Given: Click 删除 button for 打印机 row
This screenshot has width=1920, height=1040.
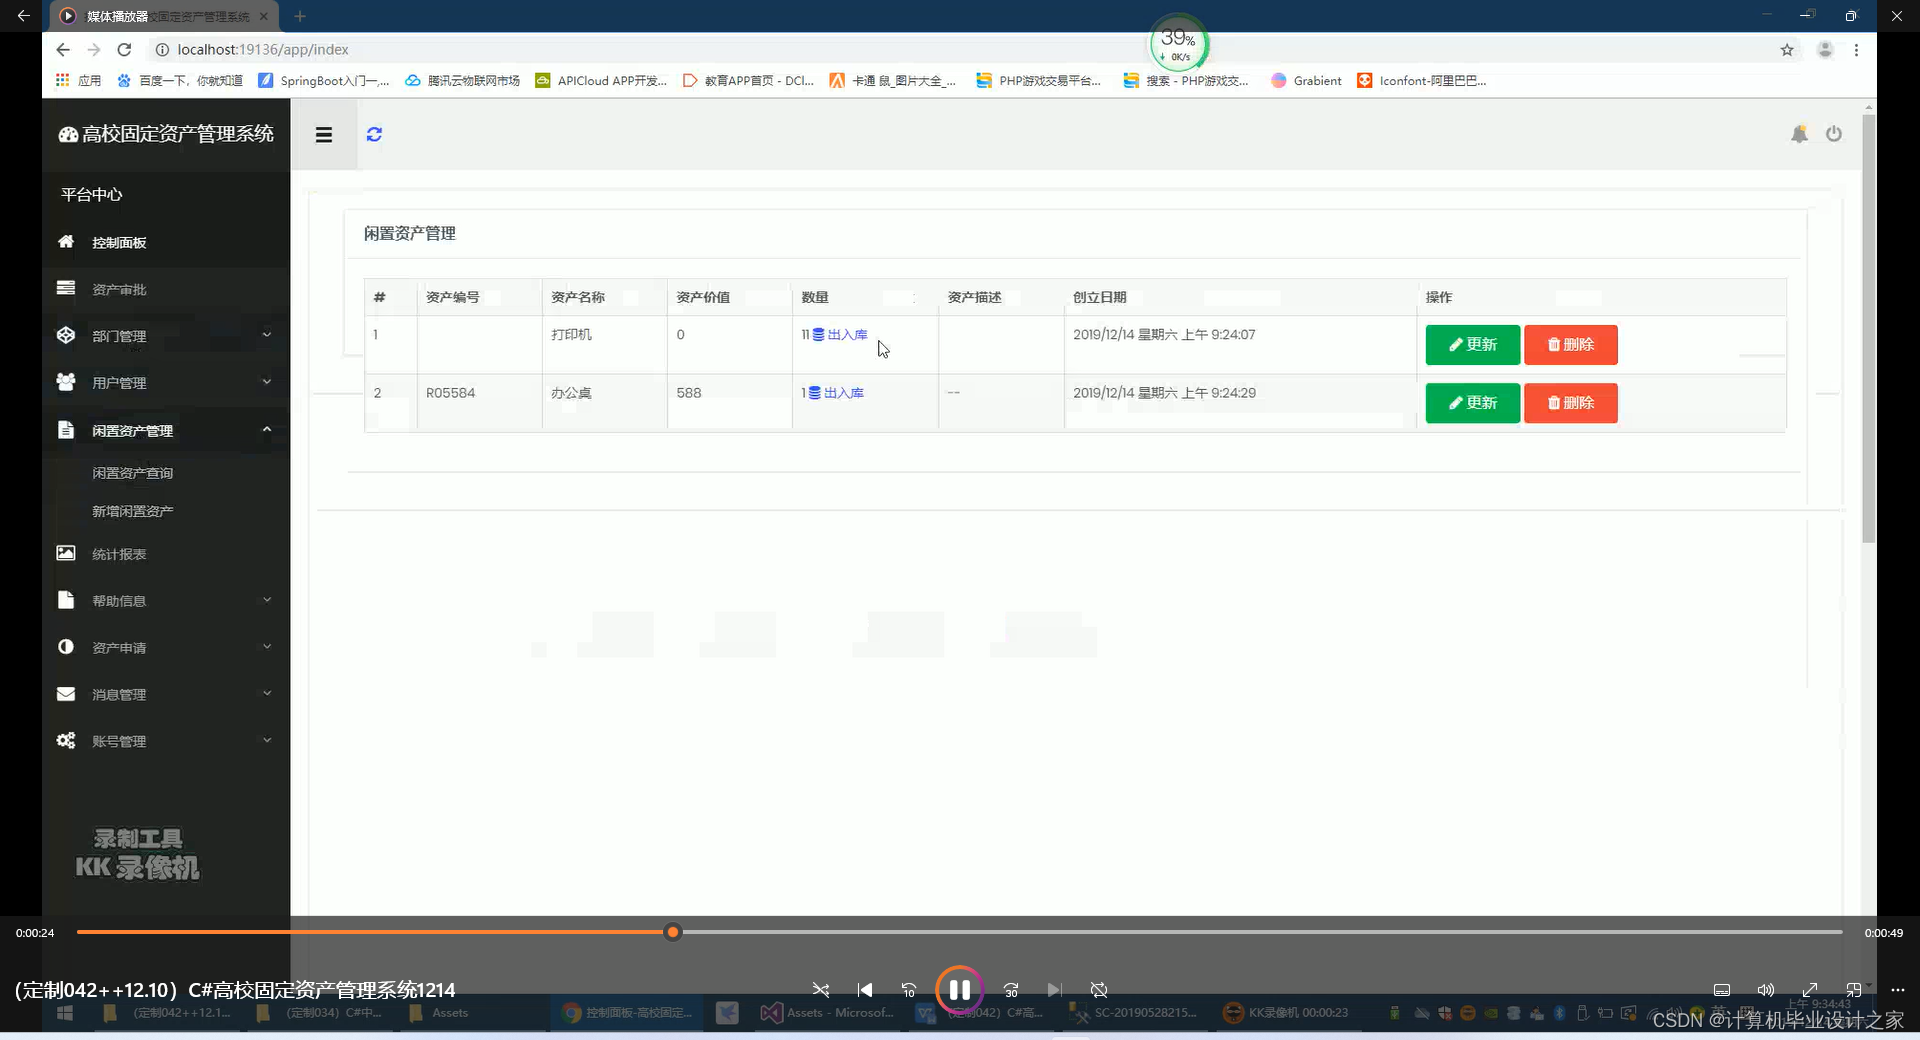Looking at the screenshot, I should click(x=1571, y=345).
